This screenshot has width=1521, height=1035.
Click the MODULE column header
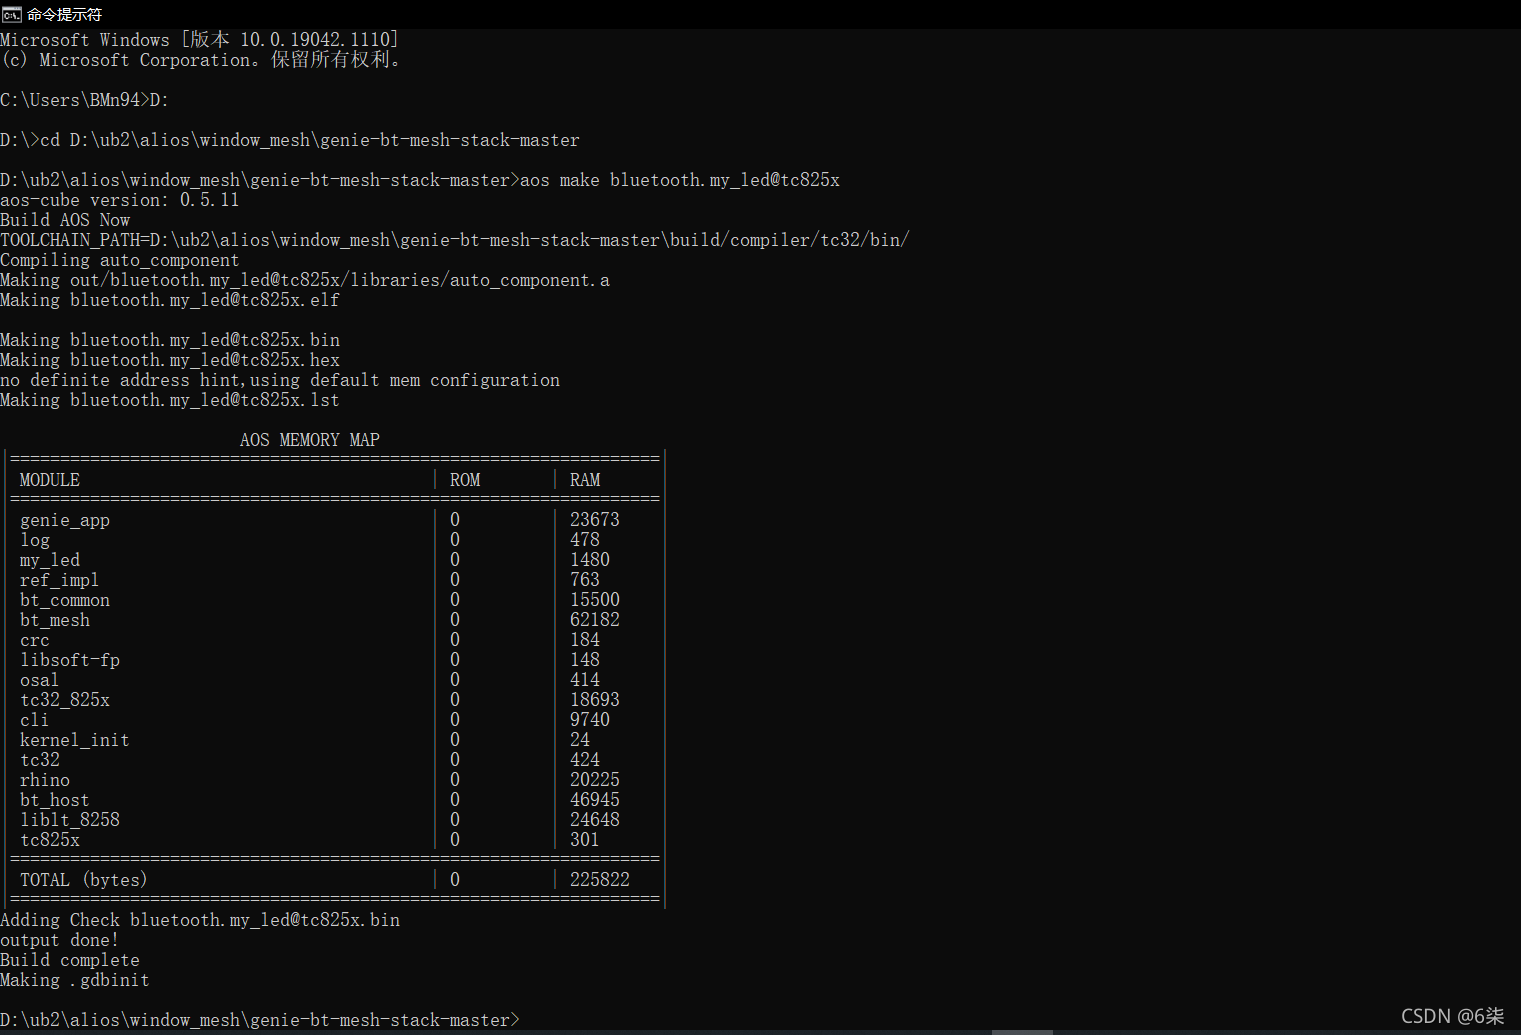pos(50,480)
